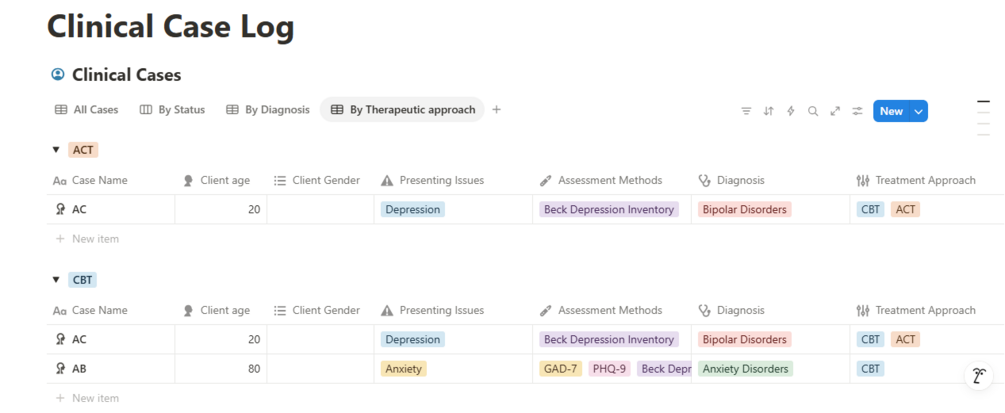Click the Clinical Cases database title icon

pos(57,75)
